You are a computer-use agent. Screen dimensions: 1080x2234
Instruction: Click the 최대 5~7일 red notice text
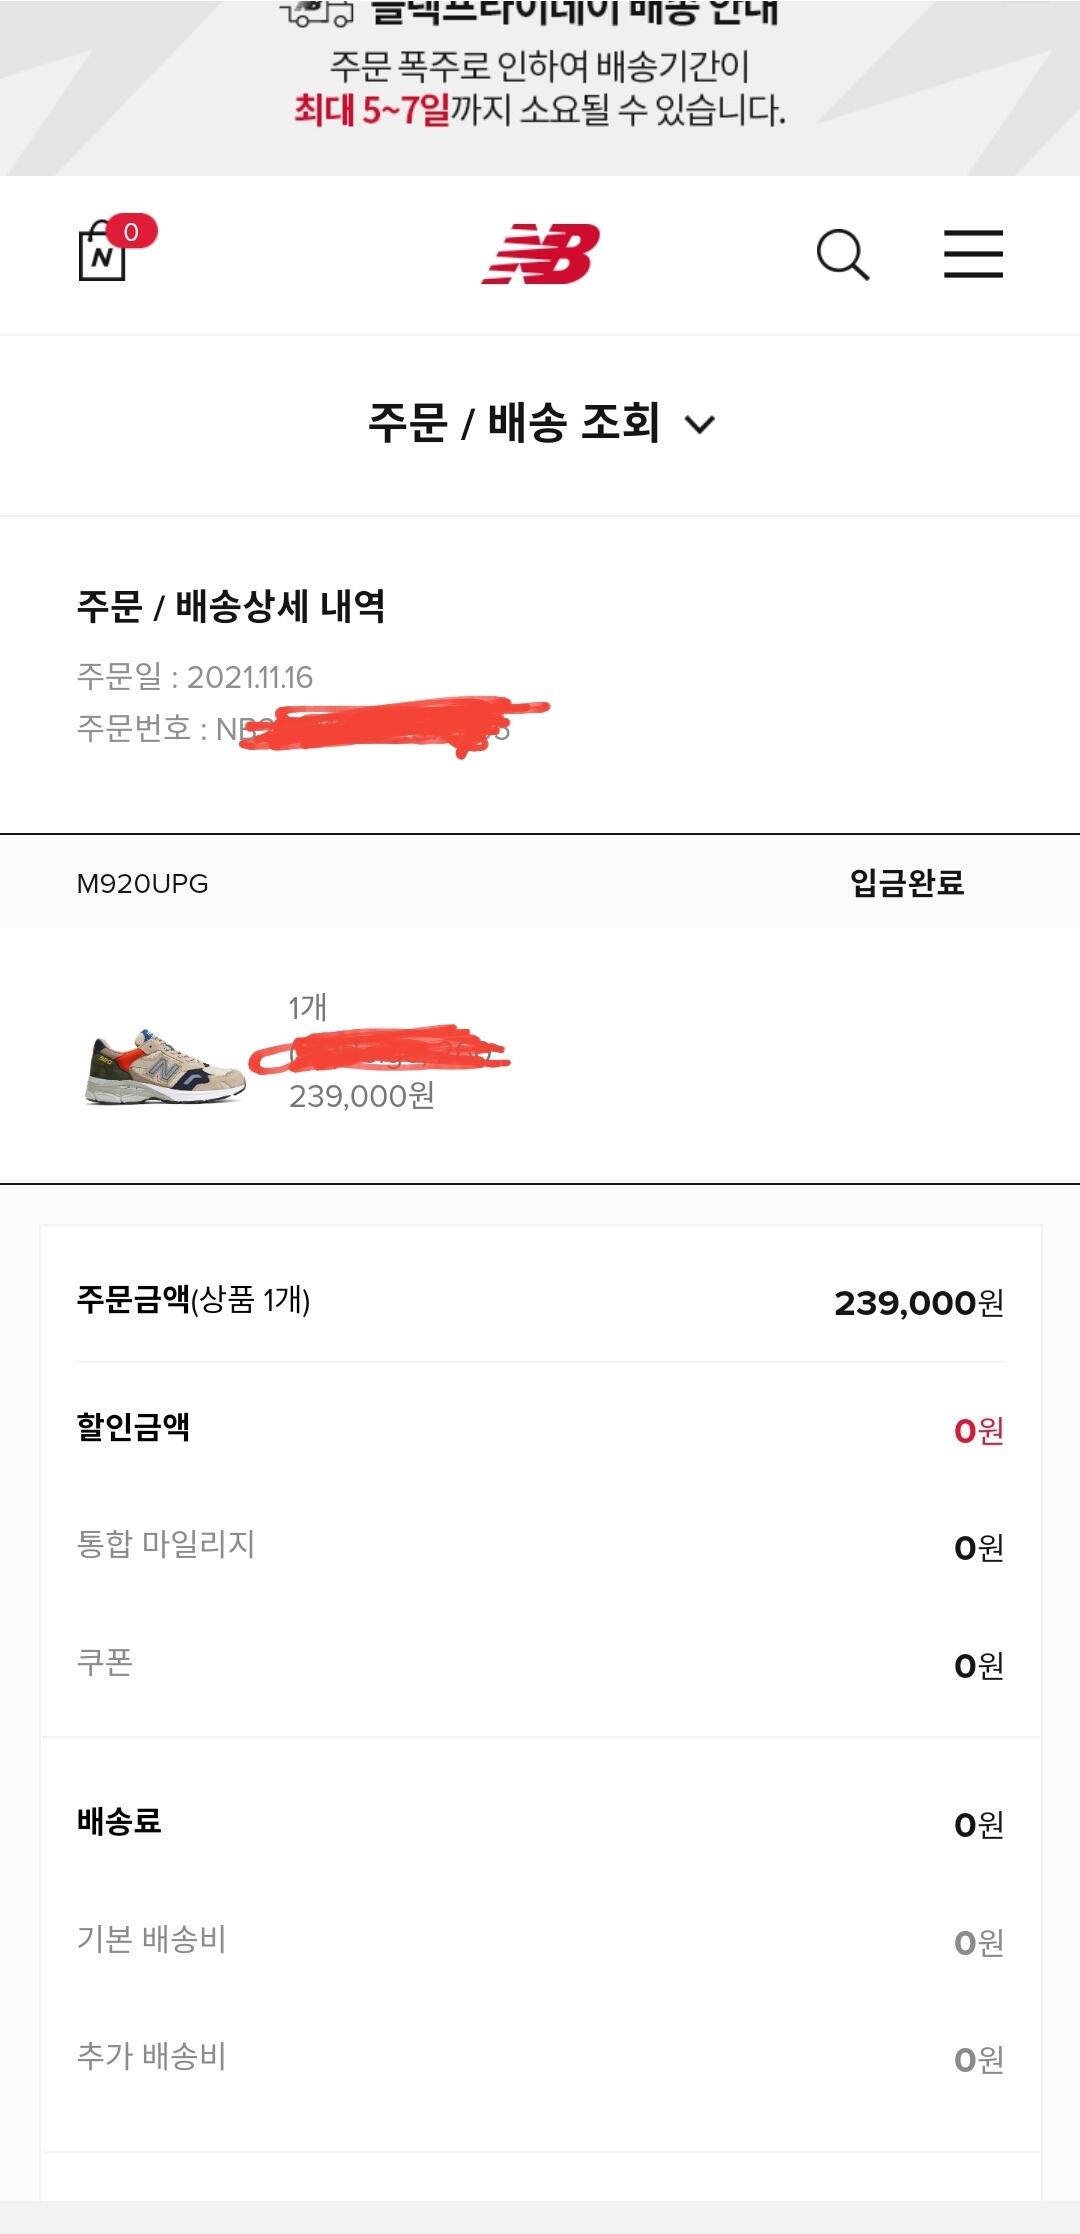(x=371, y=110)
